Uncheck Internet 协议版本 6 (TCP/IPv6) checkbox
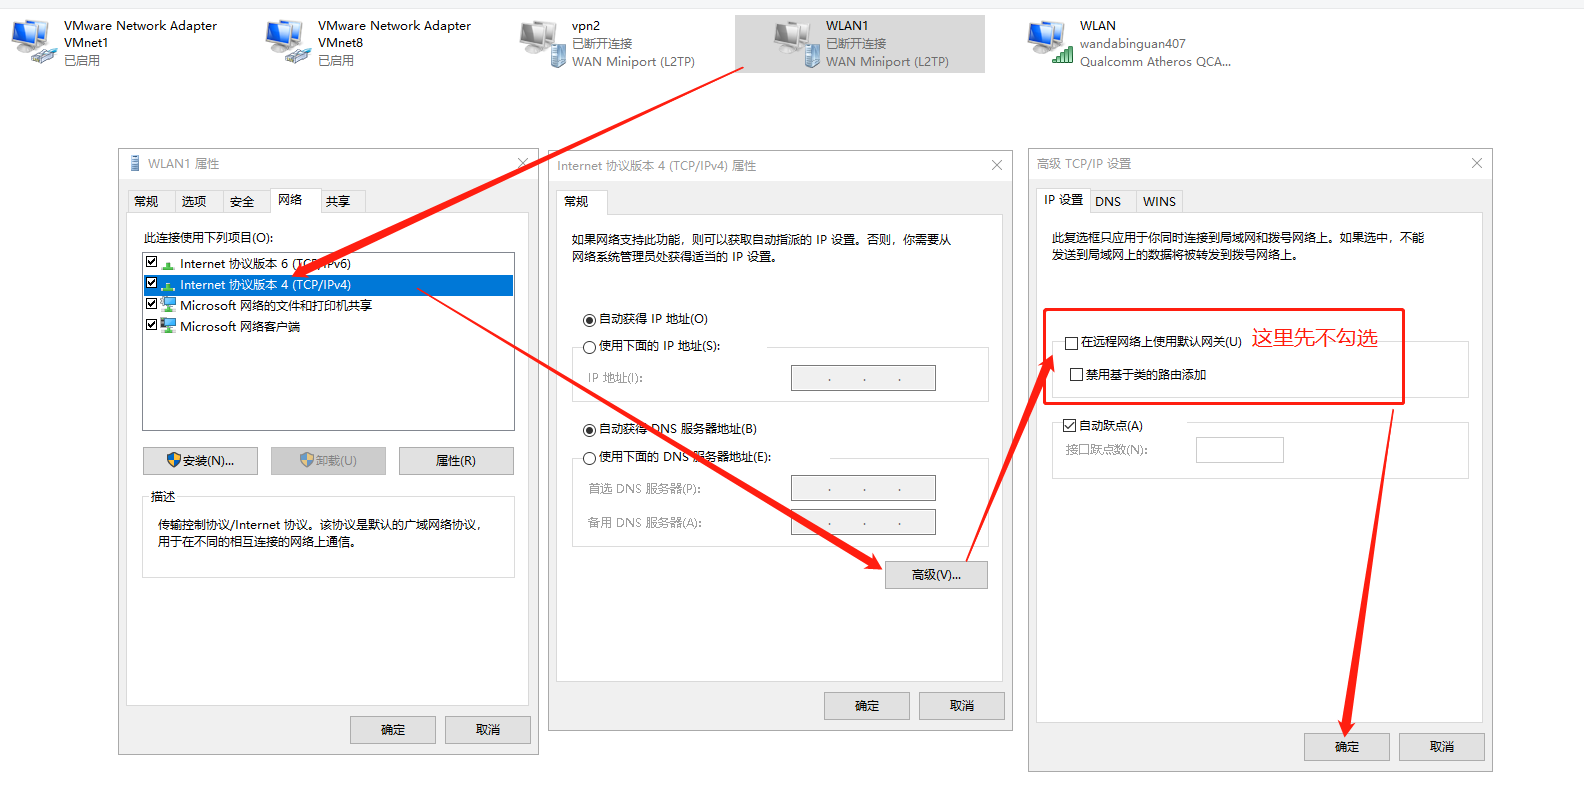The image size is (1584, 788). point(152,262)
